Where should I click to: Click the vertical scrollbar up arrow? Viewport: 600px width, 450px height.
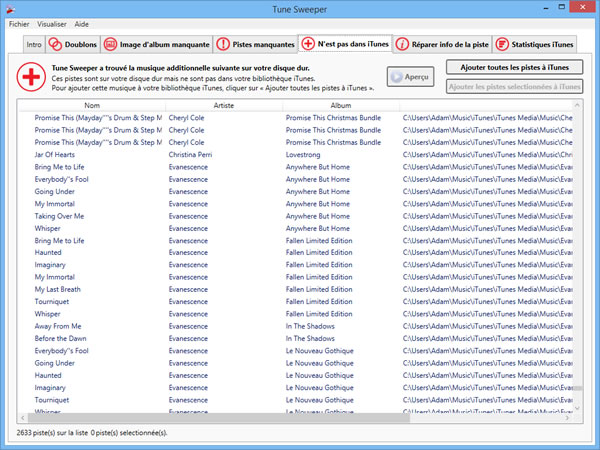pyautogui.click(x=577, y=105)
